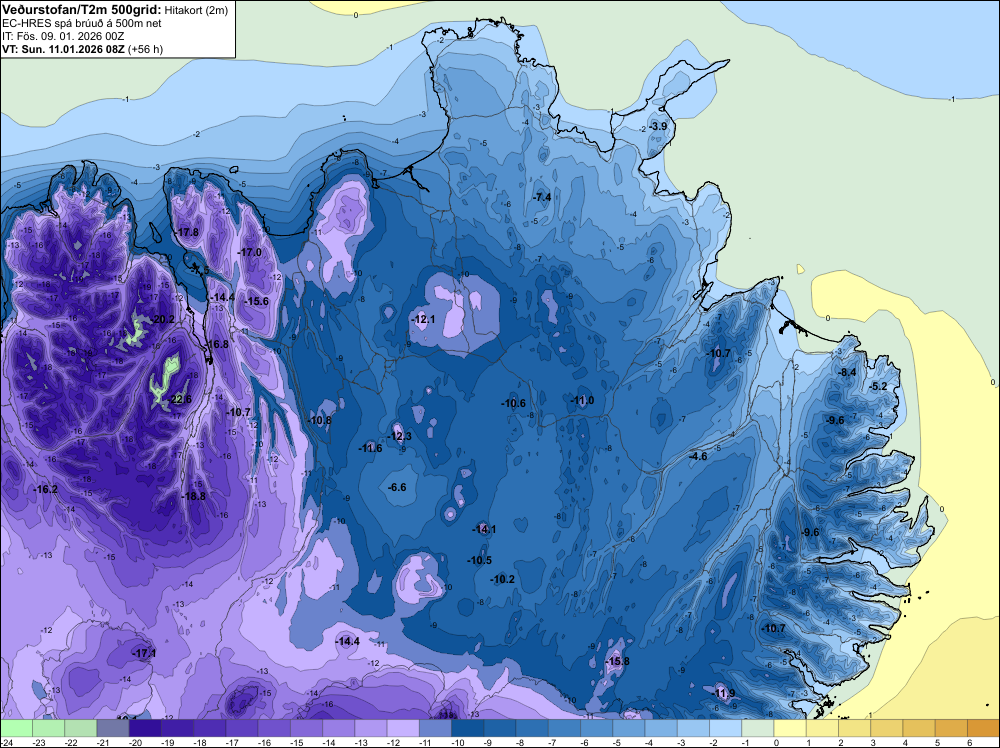Pick the pale green legend swatch labeled -1
This screenshot has height=748, width=1000.
[x=758, y=728]
